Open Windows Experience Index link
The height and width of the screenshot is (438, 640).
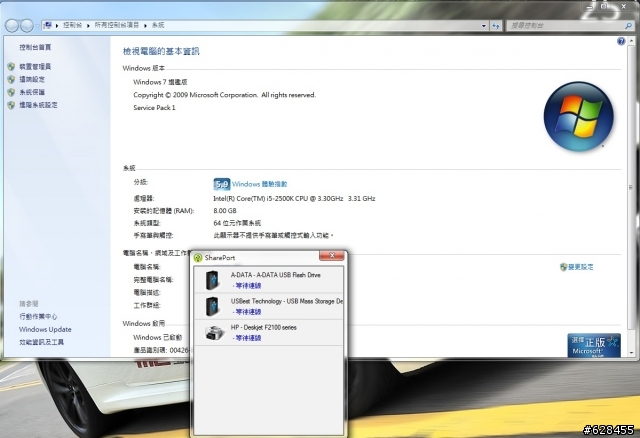[260, 184]
